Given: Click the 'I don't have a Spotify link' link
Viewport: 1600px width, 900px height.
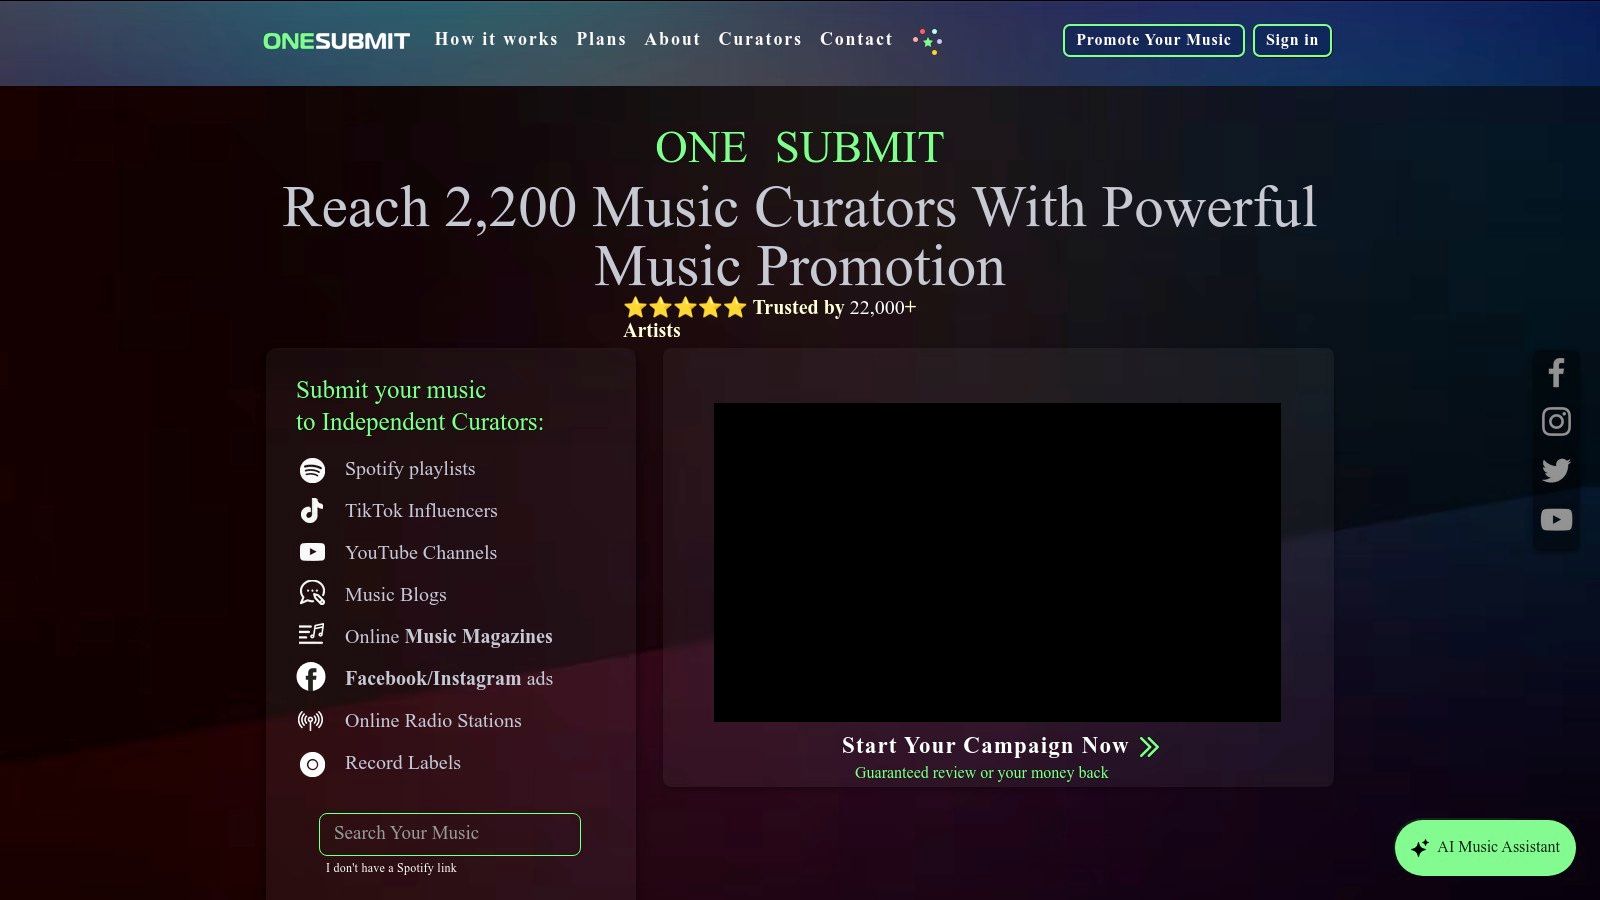Looking at the screenshot, I should pos(391,868).
